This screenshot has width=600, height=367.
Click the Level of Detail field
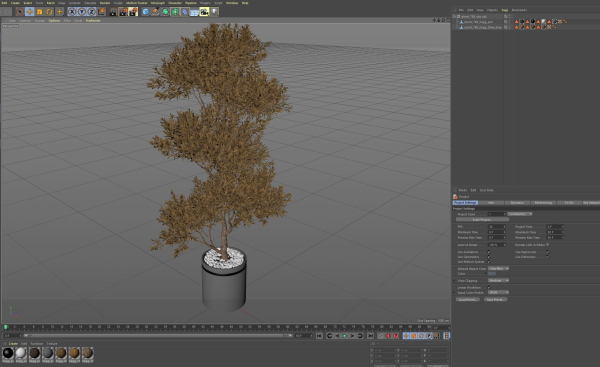(496, 245)
